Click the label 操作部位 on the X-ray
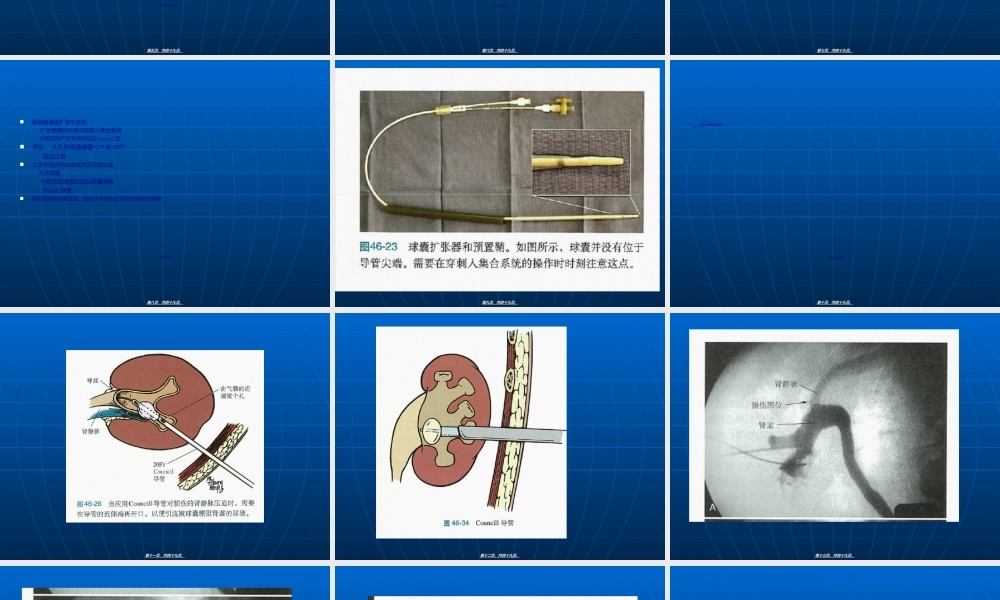This screenshot has width=1000, height=600. 765,403
